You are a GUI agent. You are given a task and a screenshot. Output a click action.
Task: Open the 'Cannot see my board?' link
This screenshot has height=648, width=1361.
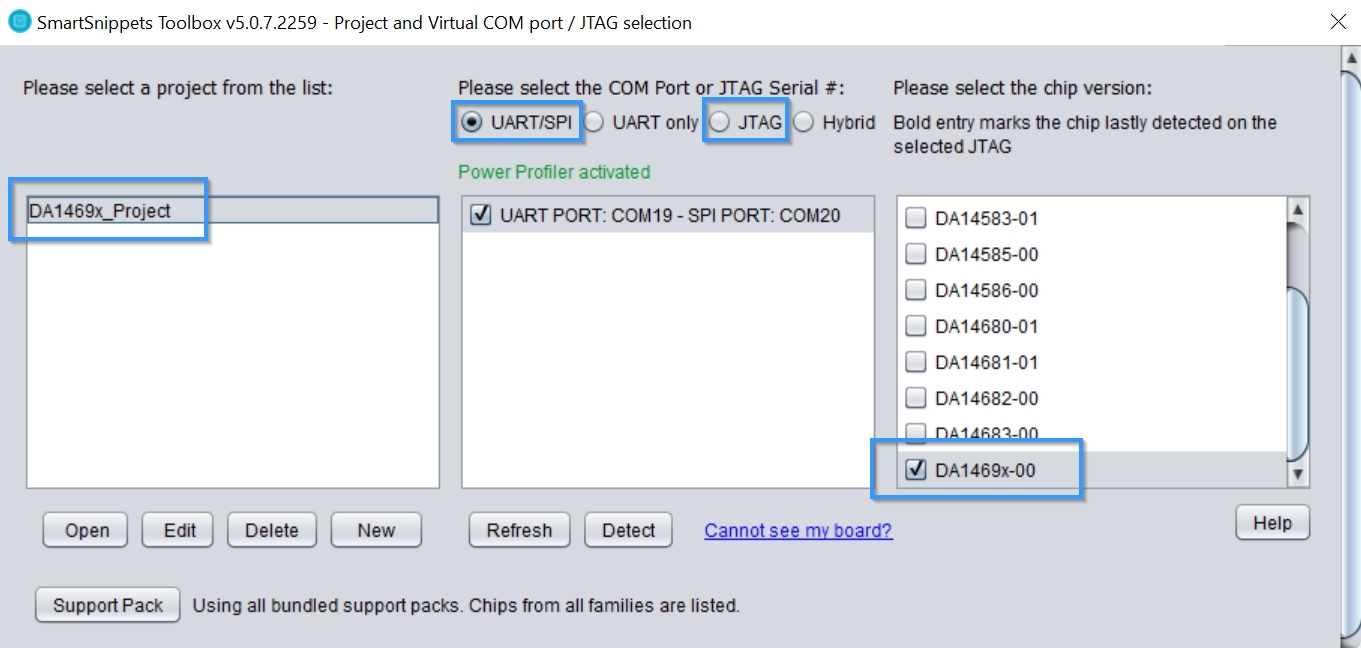(798, 530)
